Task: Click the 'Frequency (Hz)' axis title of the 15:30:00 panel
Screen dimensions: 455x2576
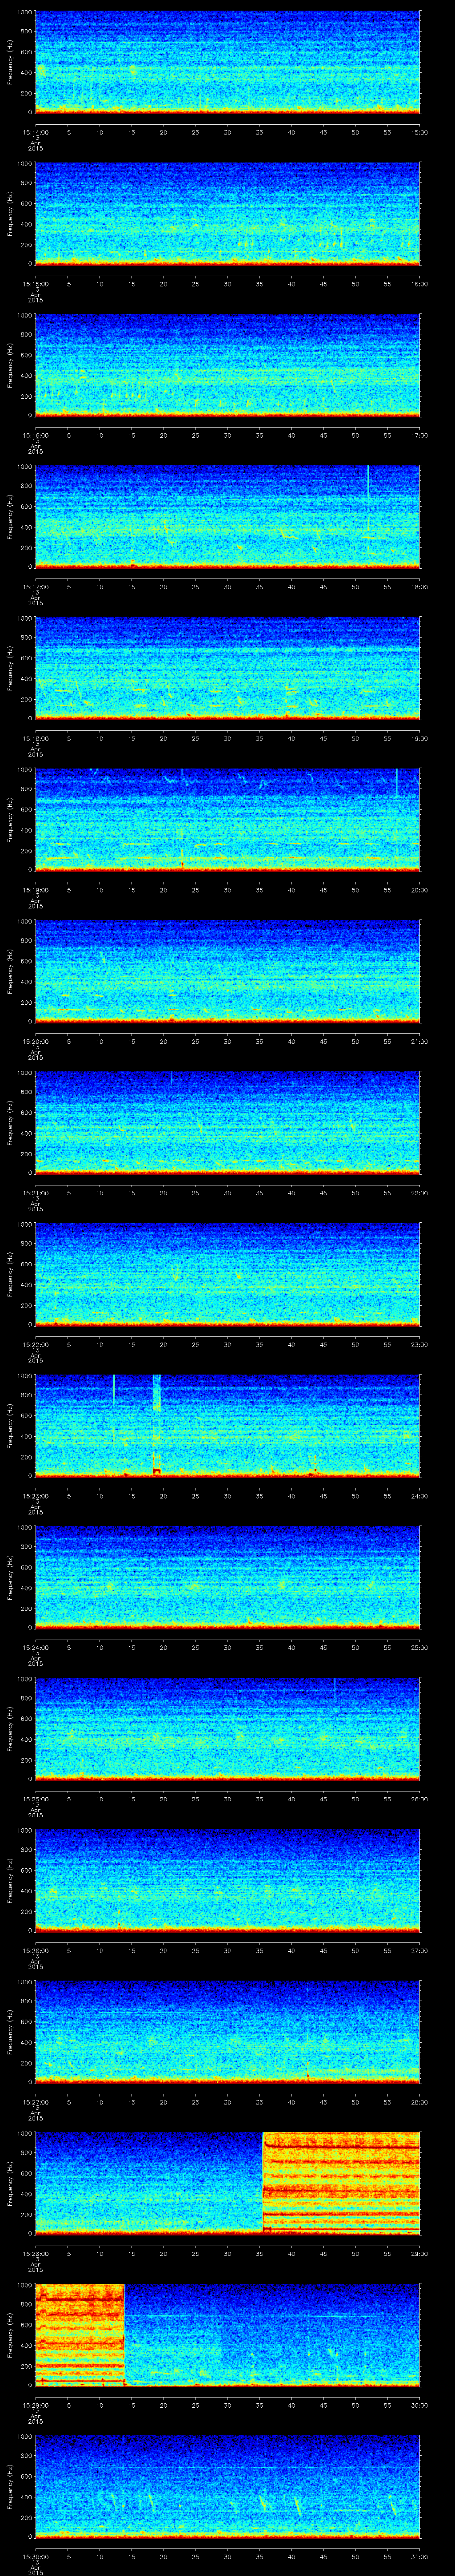Action: pos(10,2487)
